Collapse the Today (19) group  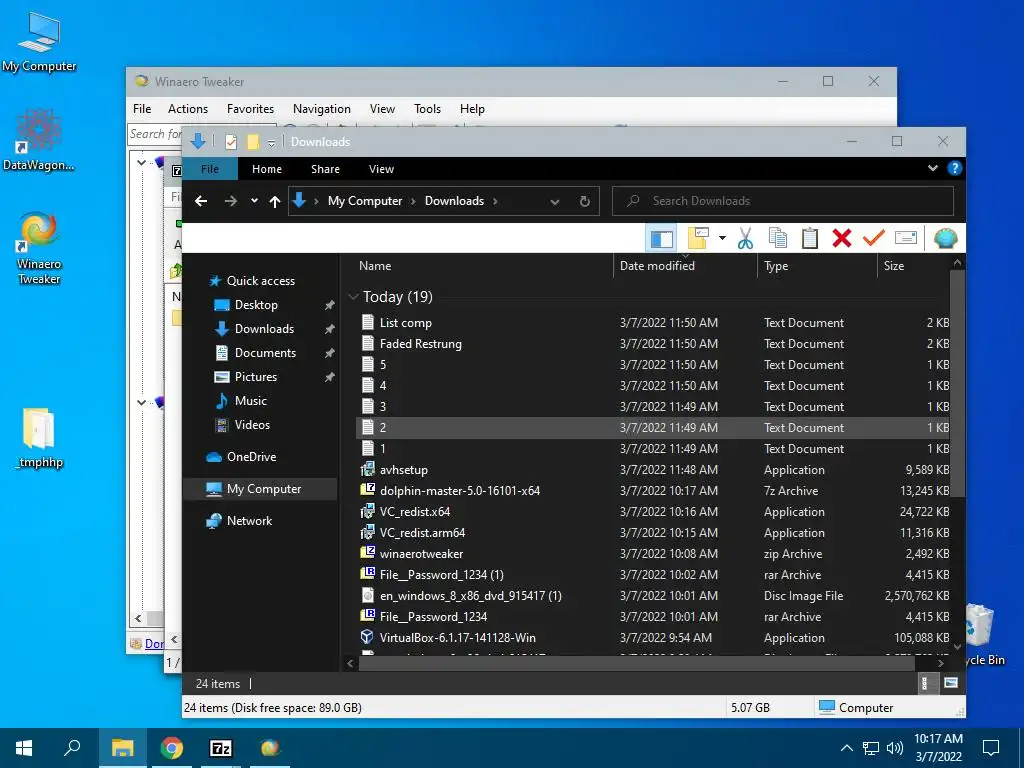(353, 296)
